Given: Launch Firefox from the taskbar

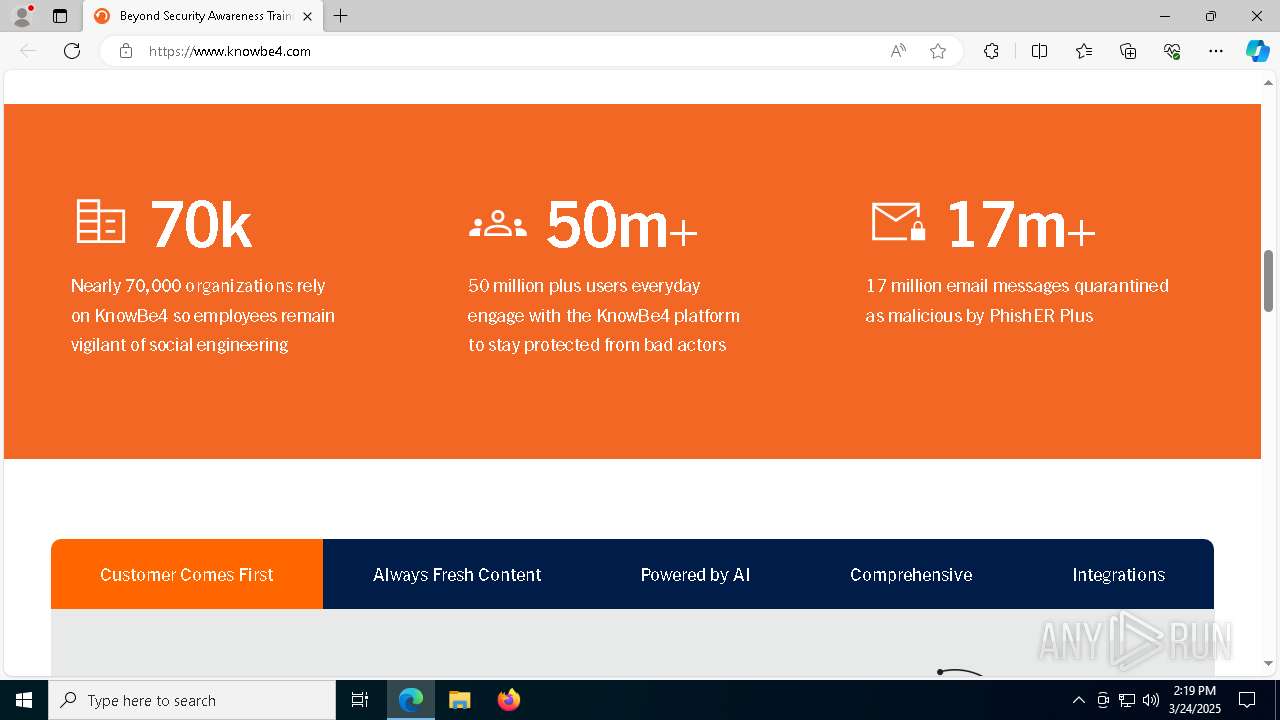Looking at the screenshot, I should [509, 700].
